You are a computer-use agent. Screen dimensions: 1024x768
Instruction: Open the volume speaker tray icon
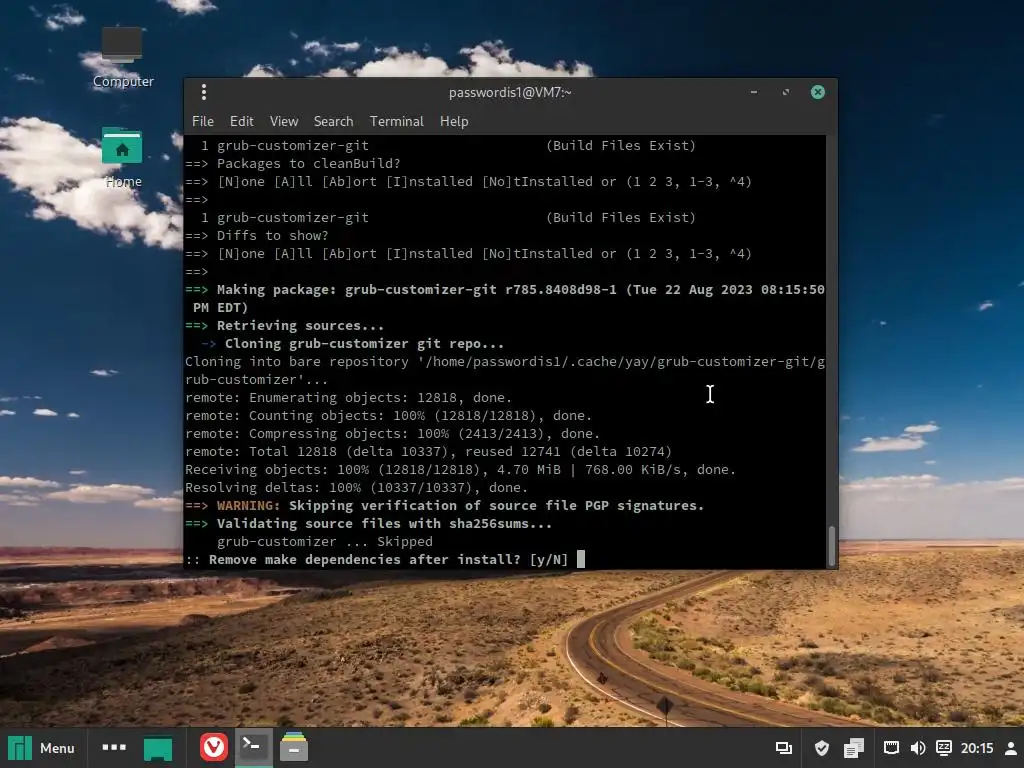pyautogui.click(x=918, y=748)
